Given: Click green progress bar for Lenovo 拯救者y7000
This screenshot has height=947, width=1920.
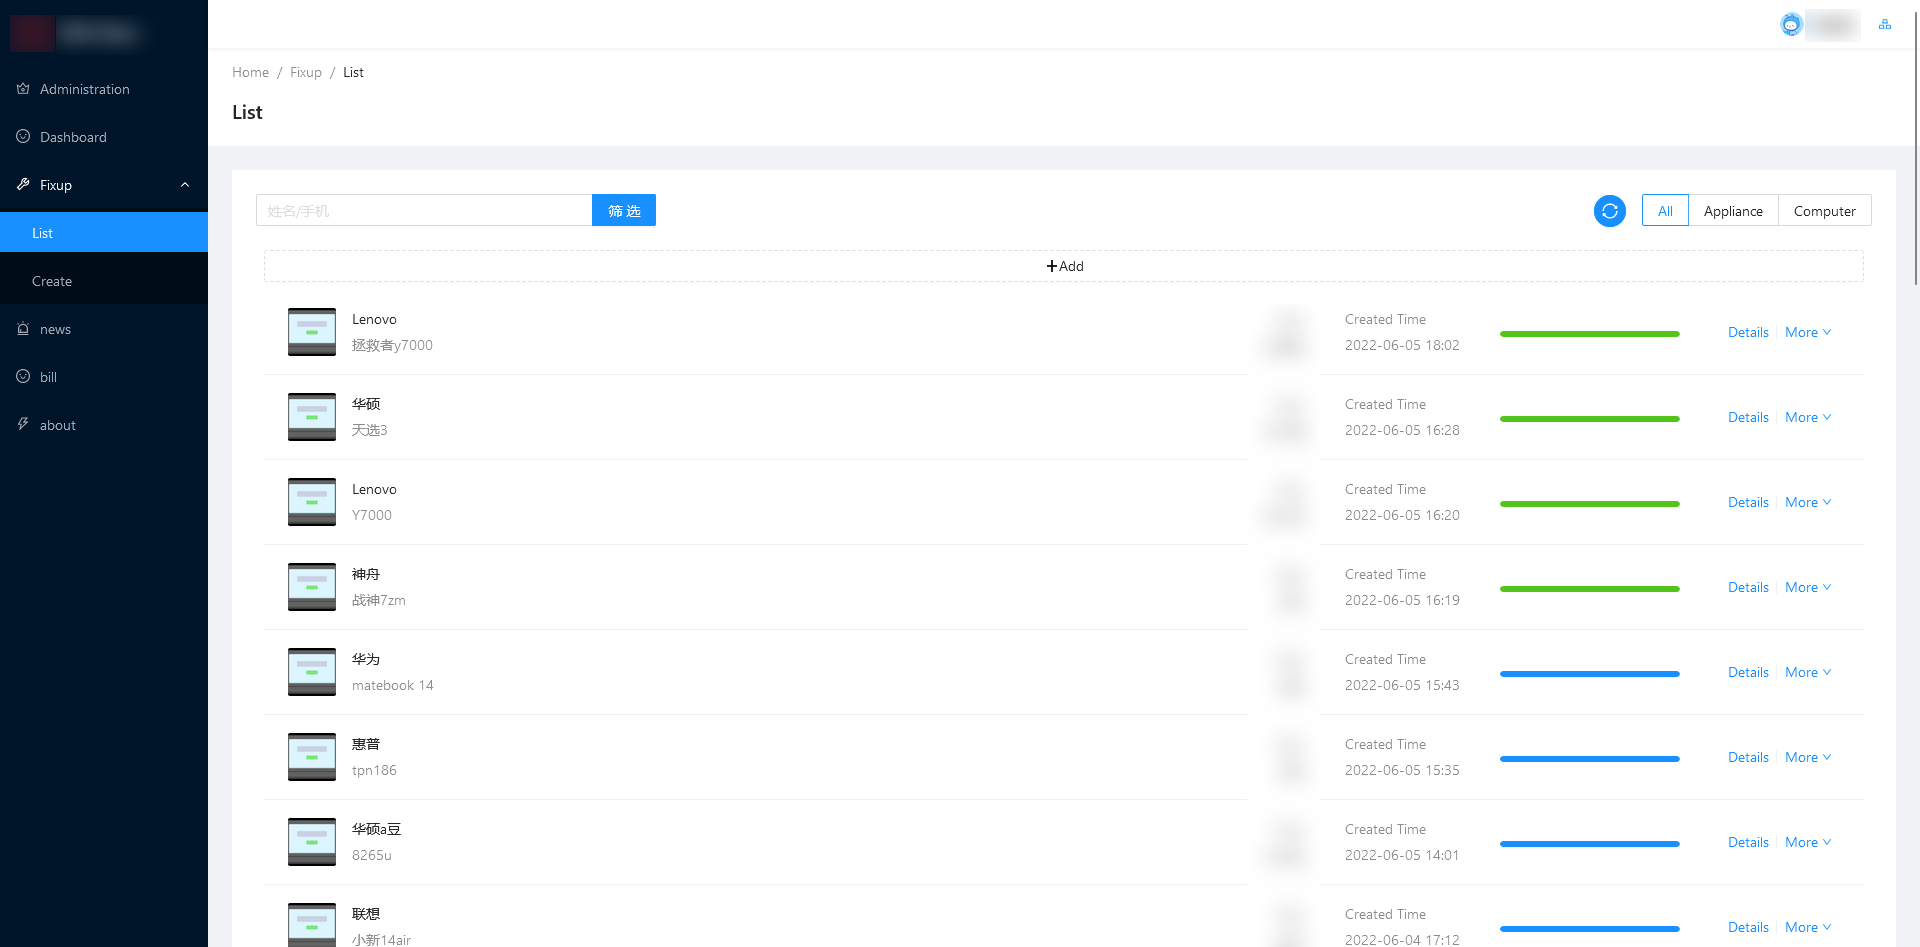Looking at the screenshot, I should tap(1590, 334).
